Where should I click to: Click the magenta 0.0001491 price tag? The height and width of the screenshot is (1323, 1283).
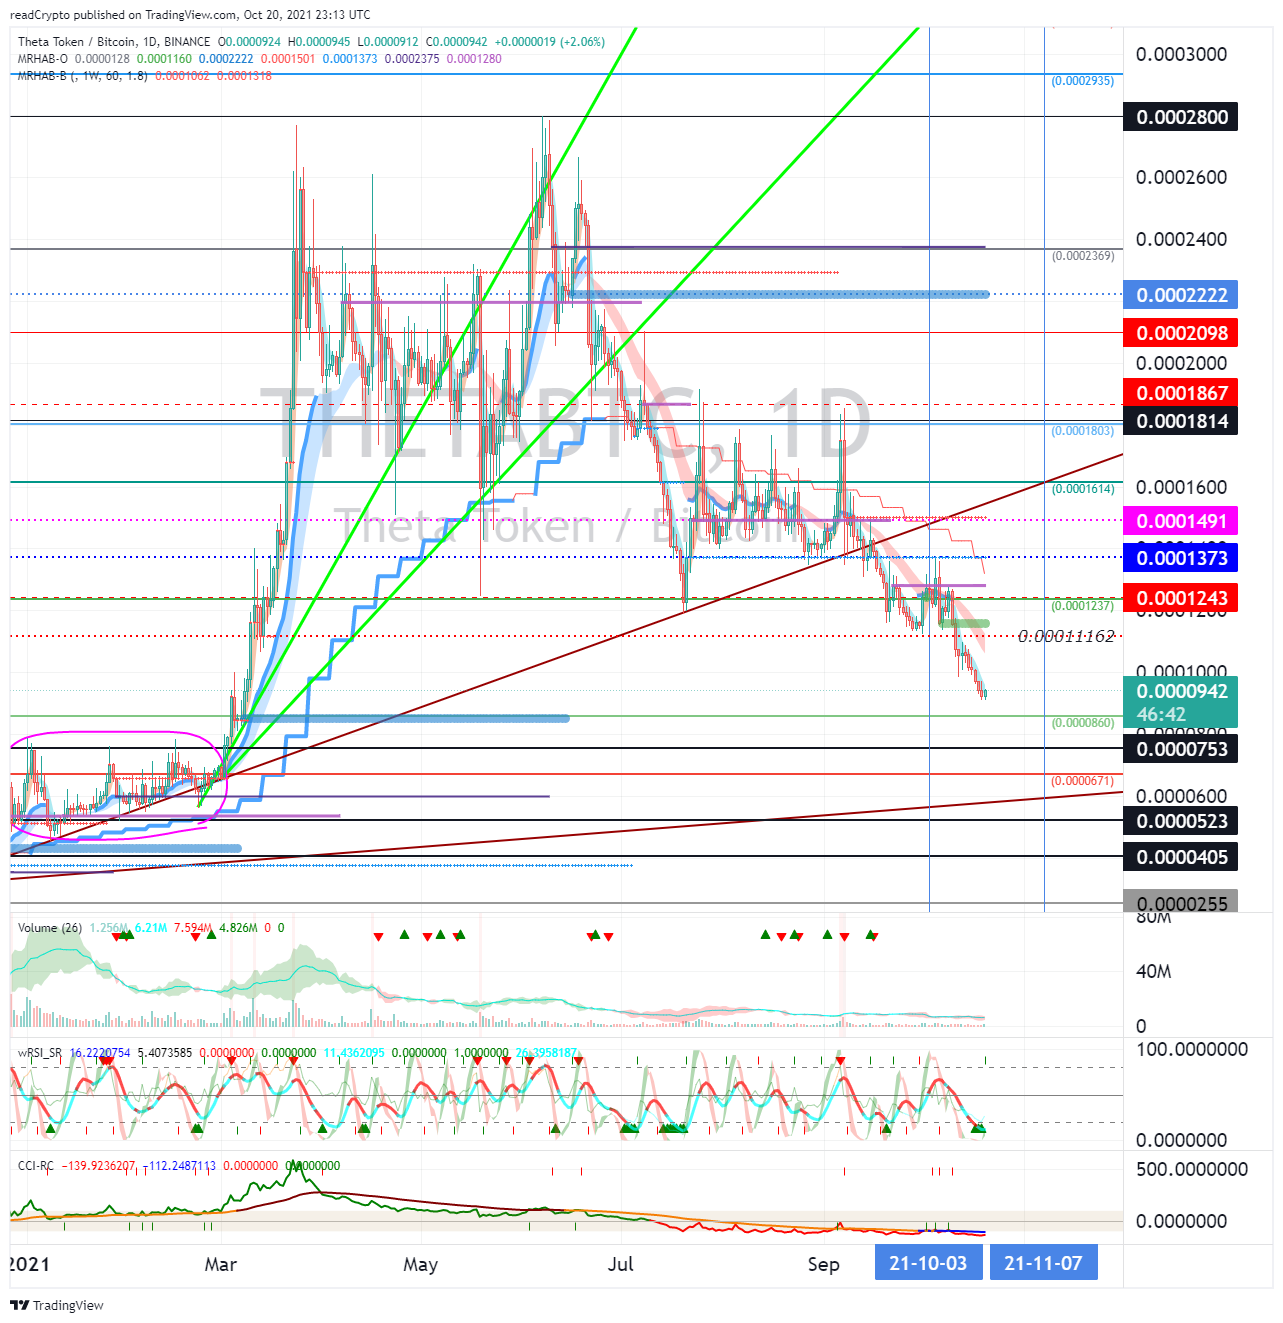(x=1181, y=521)
